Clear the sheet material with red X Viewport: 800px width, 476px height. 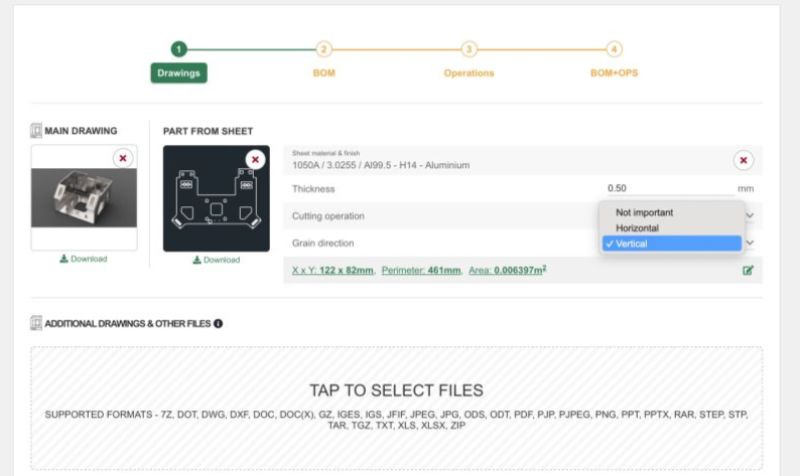(x=743, y=160)
